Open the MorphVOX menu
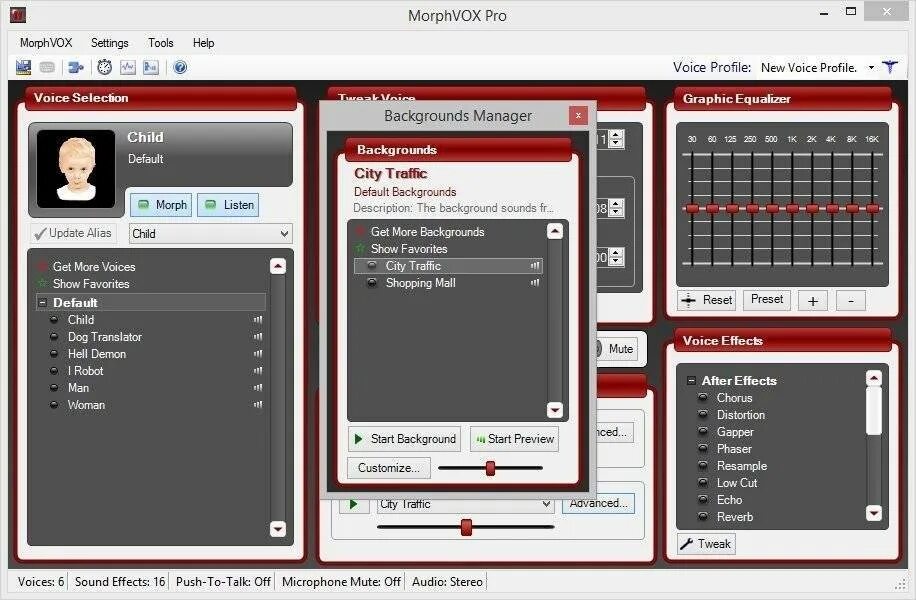The width and height of the screenshot is (916, 600). coord(46,43)
